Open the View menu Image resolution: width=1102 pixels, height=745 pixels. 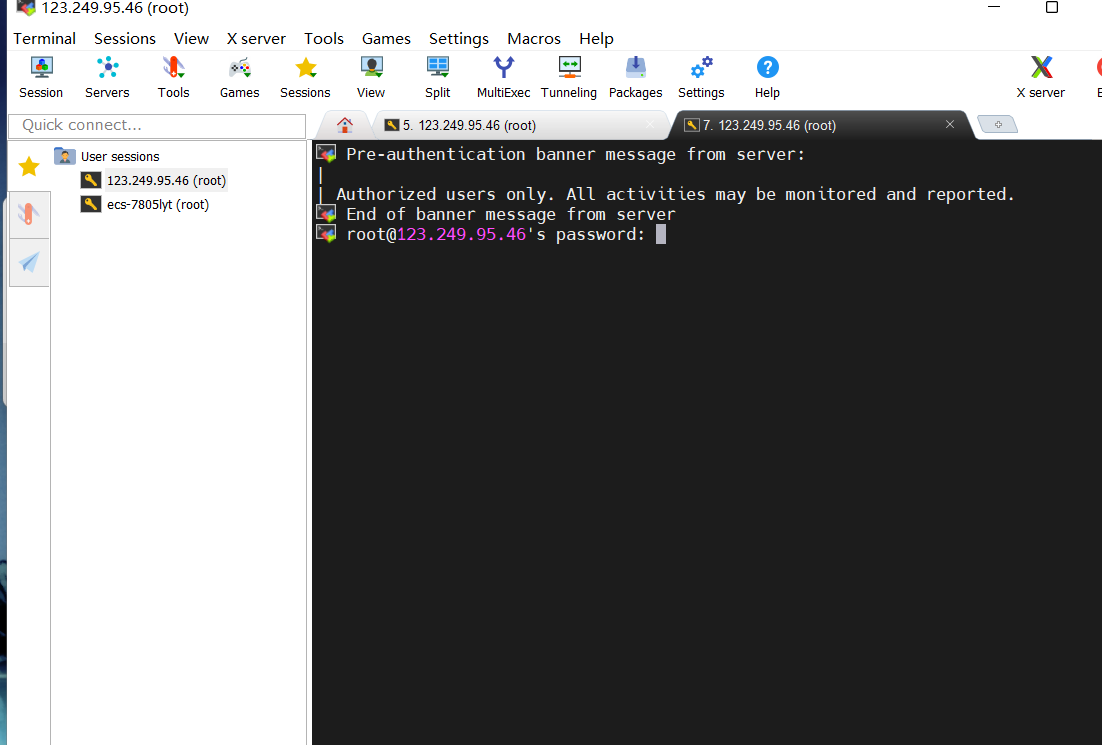click(191, 39)
